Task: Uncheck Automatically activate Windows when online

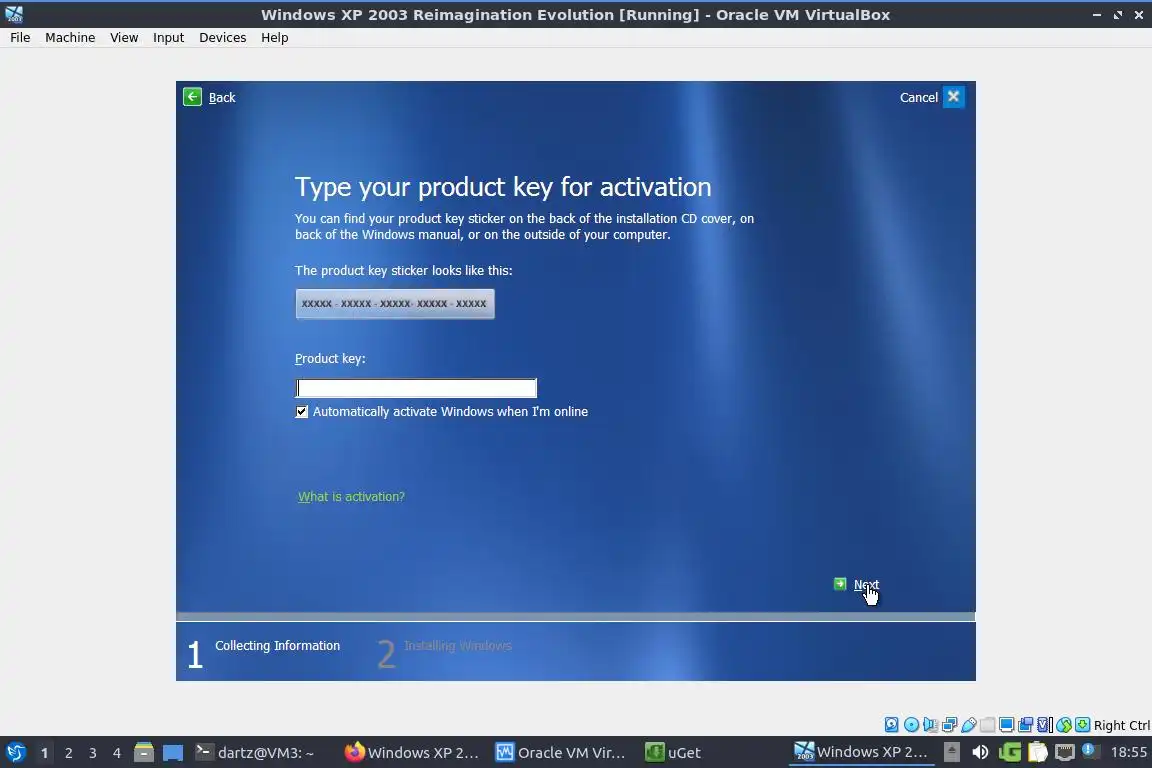Action: coord(302,412)
